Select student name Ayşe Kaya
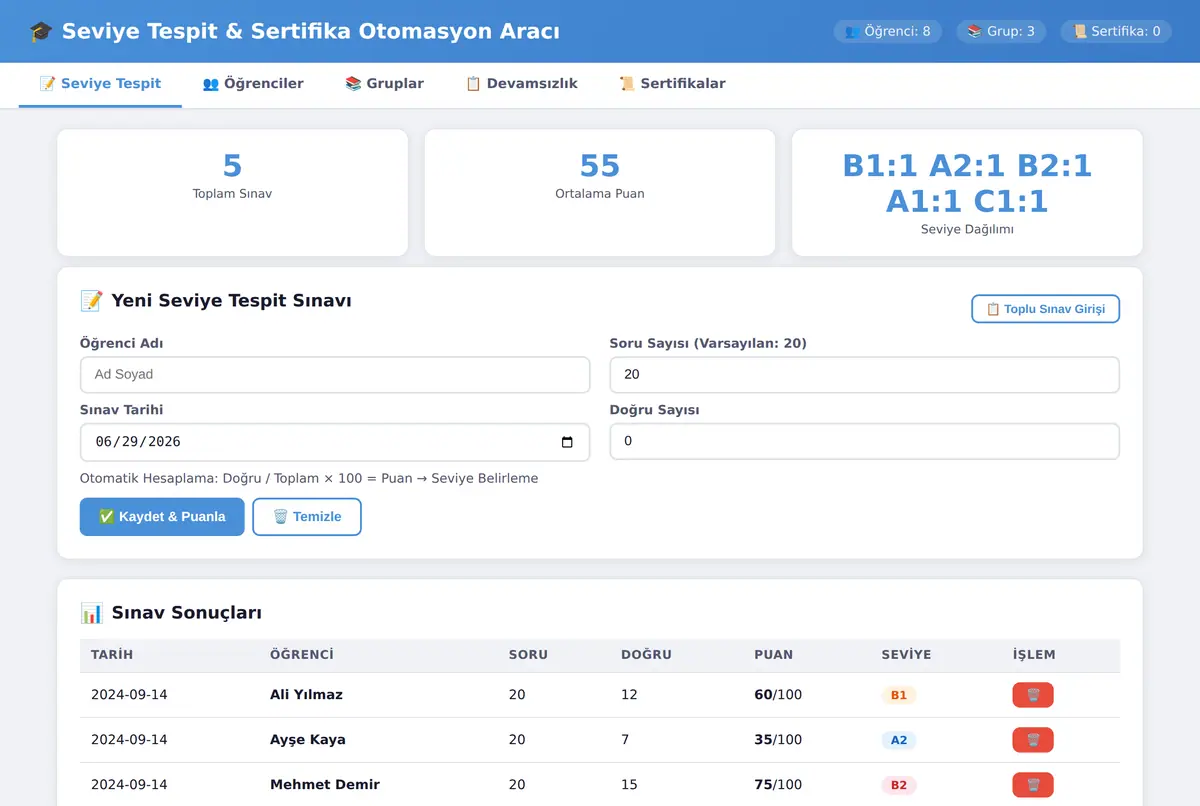This screenshot has height=806, width=1200. [x=308, y=740]
